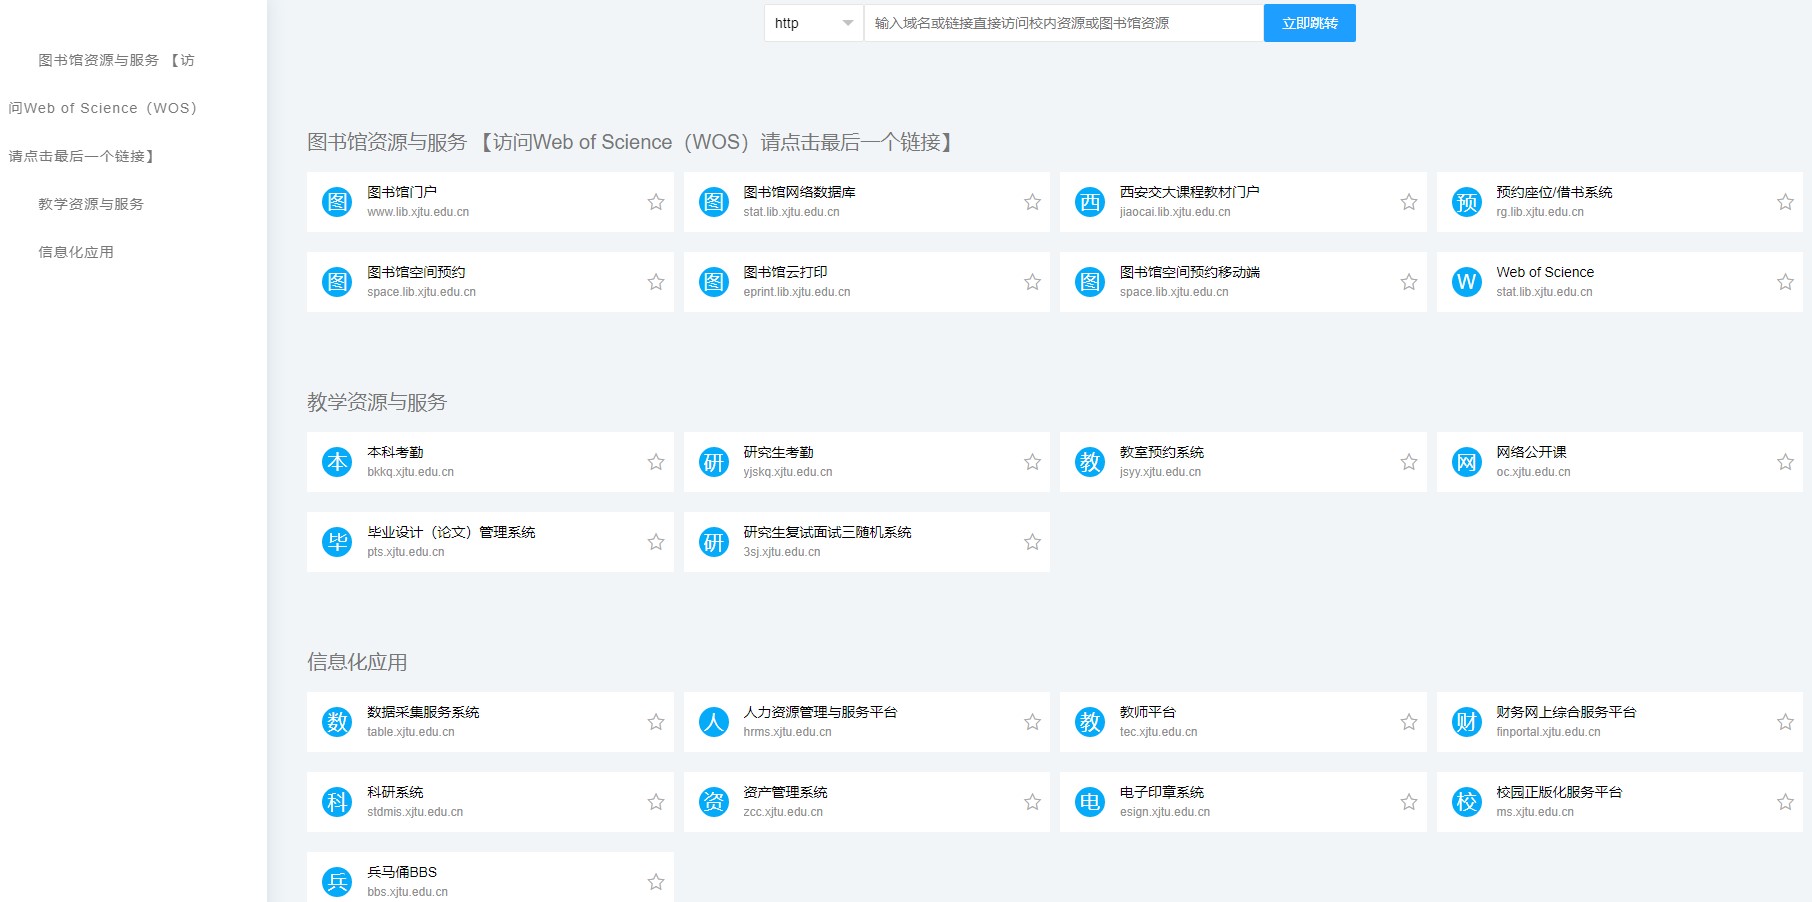Favorite 图书馆门户 with its star
Viewport: 1812px width, 902px height.
click(x=656, y=202)
